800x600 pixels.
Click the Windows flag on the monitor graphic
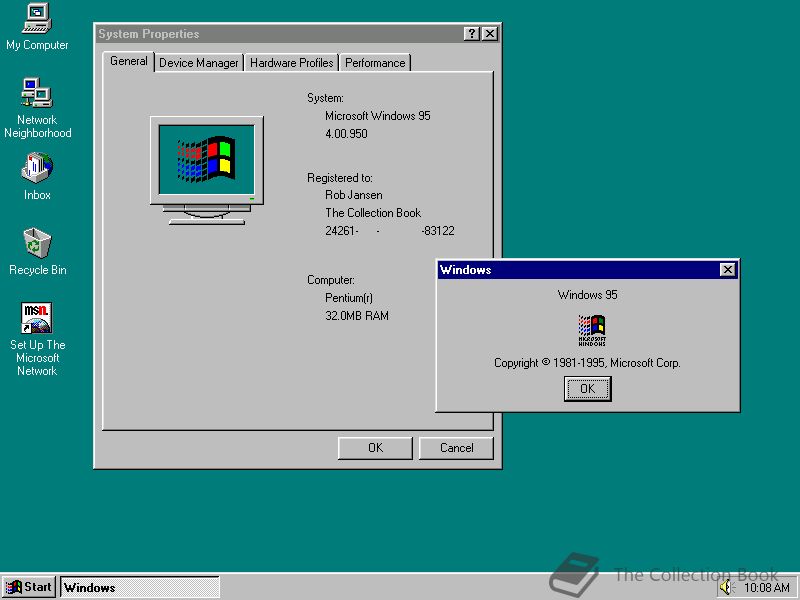click(x=206, y=160)
